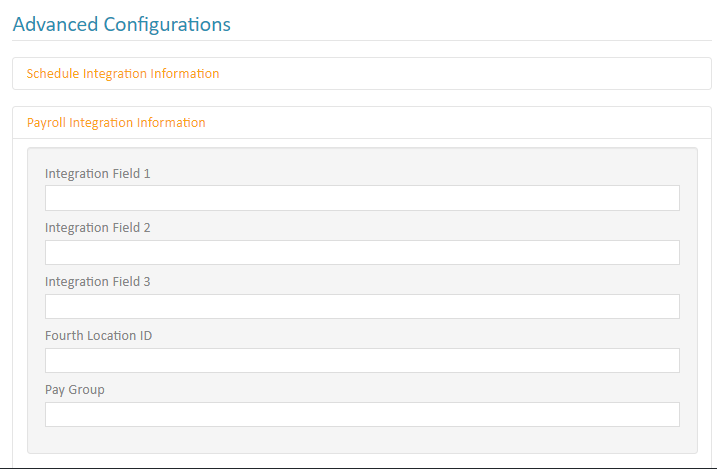This screenshot has width=717, height=469.
Task: Click empty right side of Schedule Integration header
Action: (500, 74)
